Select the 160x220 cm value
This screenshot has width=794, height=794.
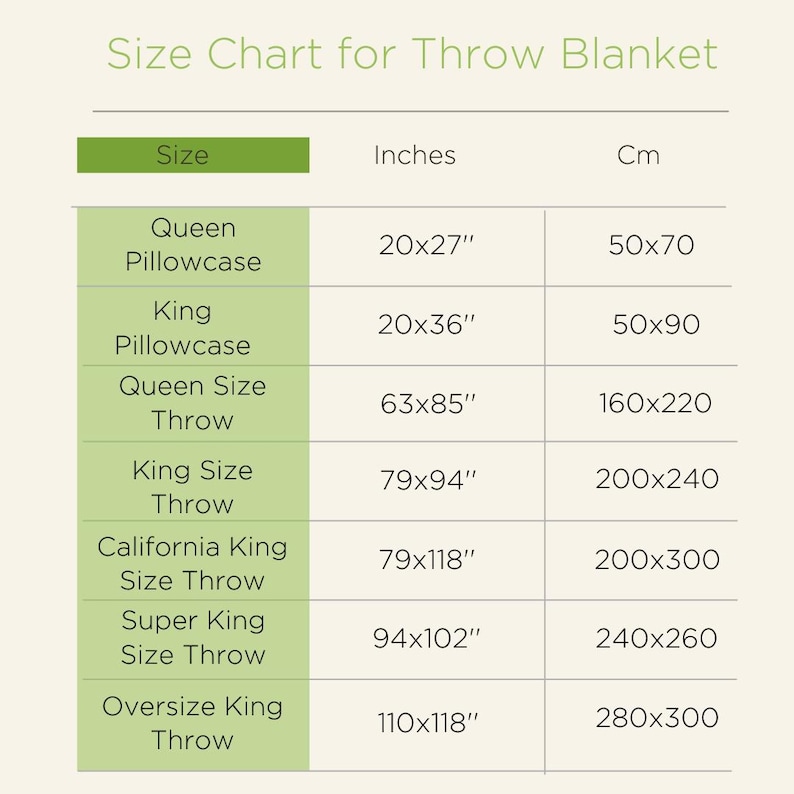655,403
